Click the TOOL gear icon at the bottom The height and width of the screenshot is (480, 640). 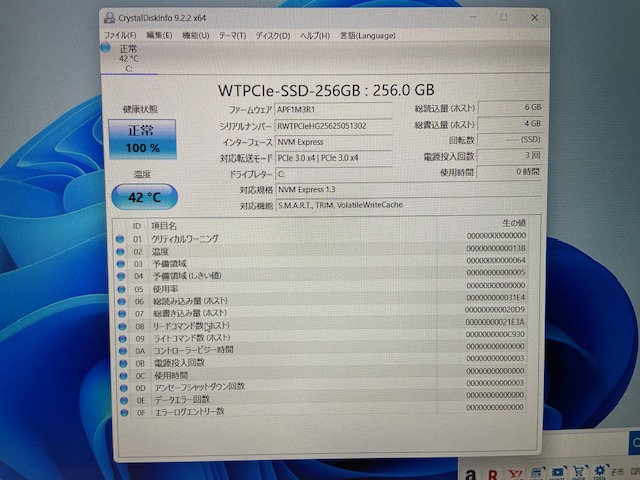[599, 471]
